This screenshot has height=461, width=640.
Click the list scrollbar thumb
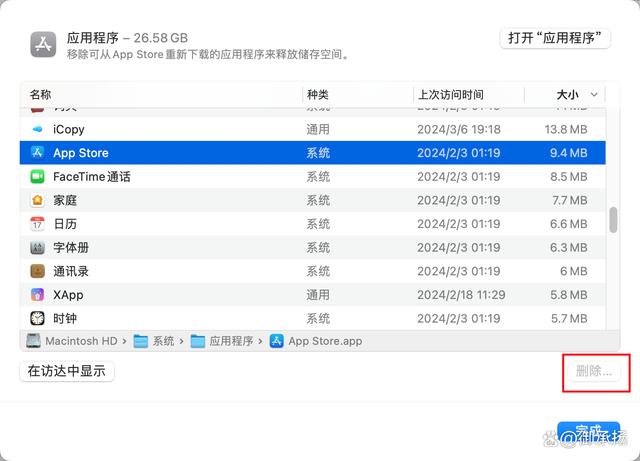coord(613,220)
